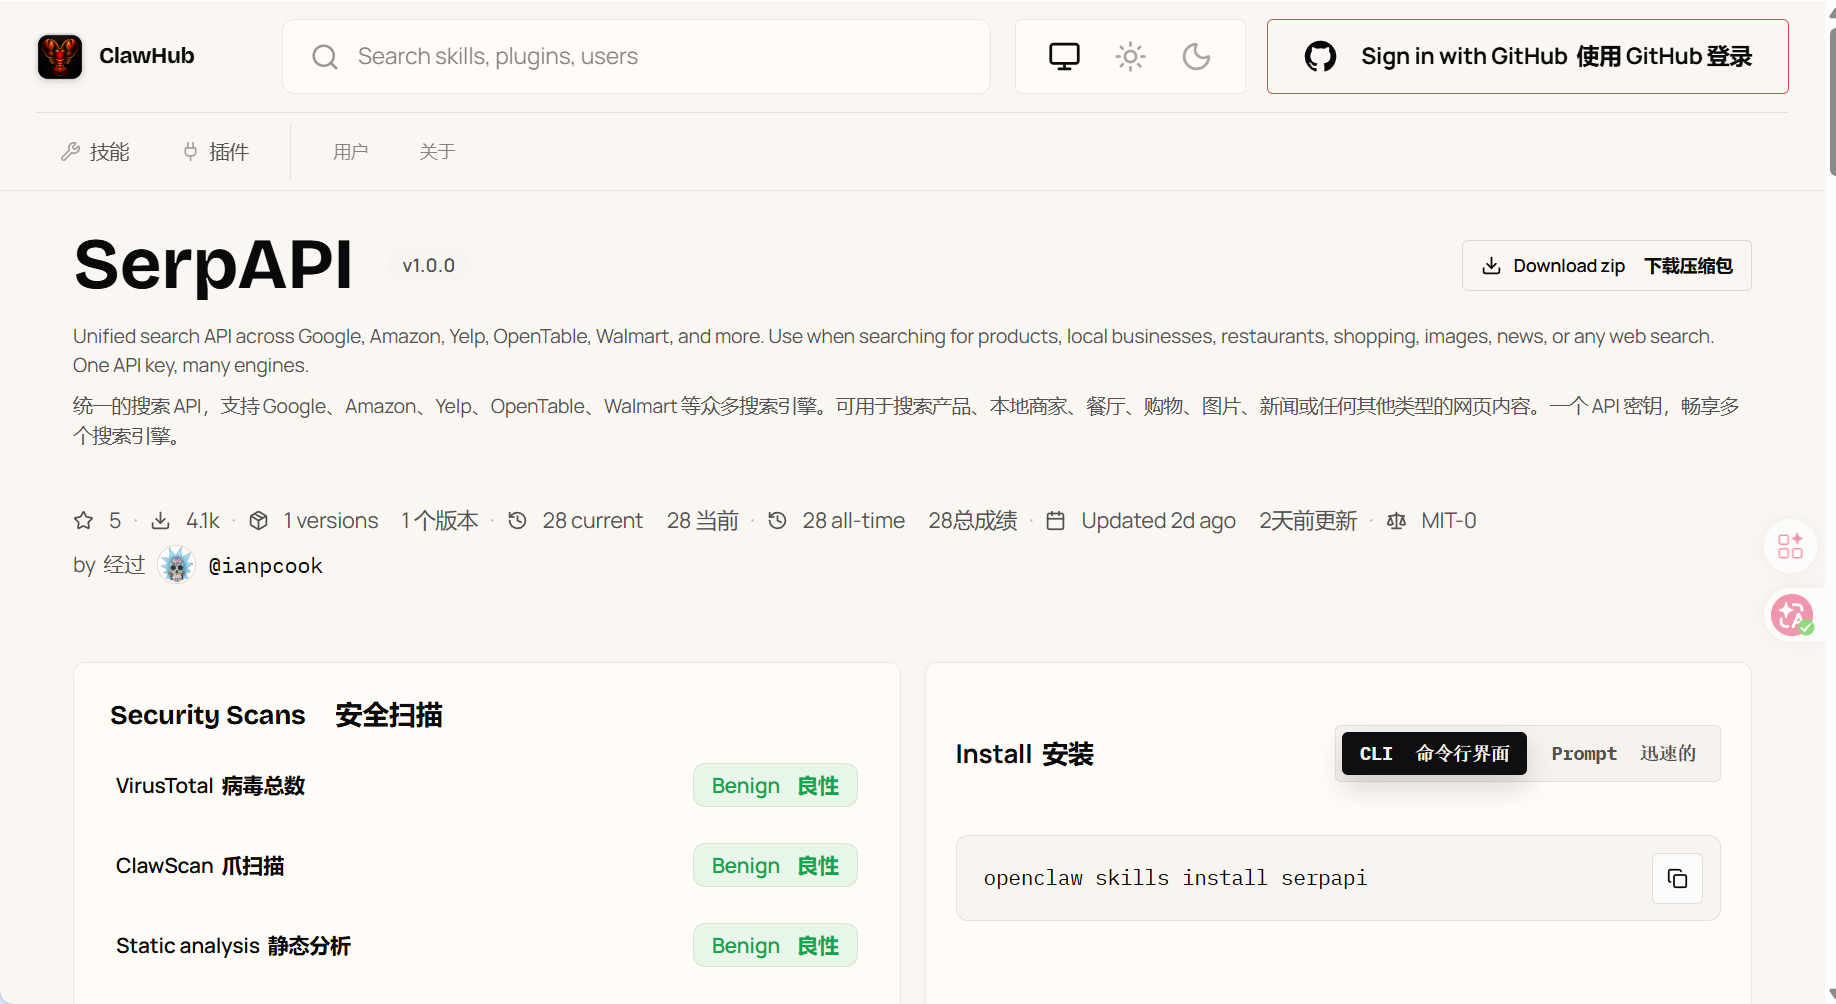Viewport: 1836px width, 1004px height.
Task: Select the system theme monitor icon
Action: pos(1064,56)
